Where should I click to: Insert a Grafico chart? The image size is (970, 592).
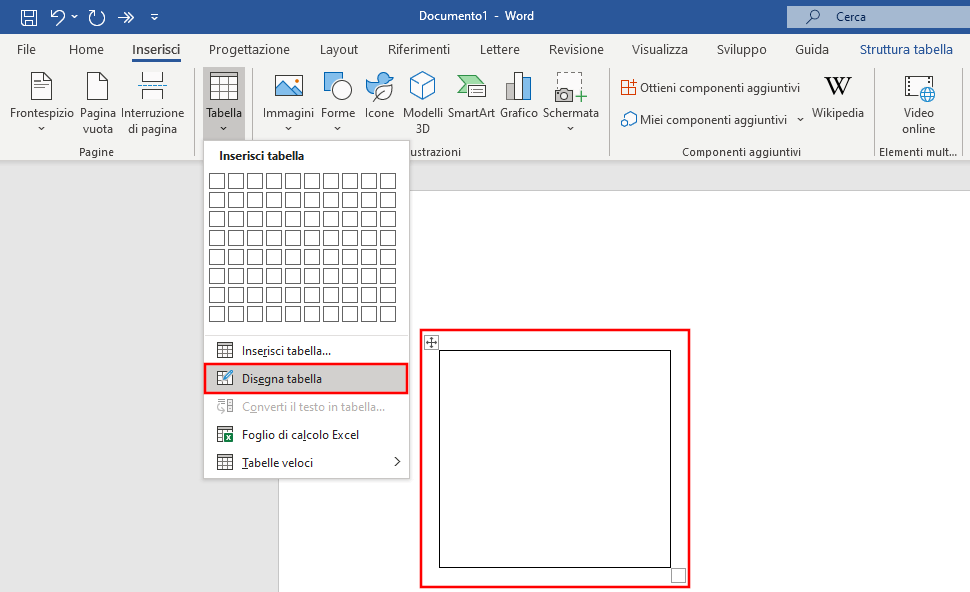pos(518,96)
